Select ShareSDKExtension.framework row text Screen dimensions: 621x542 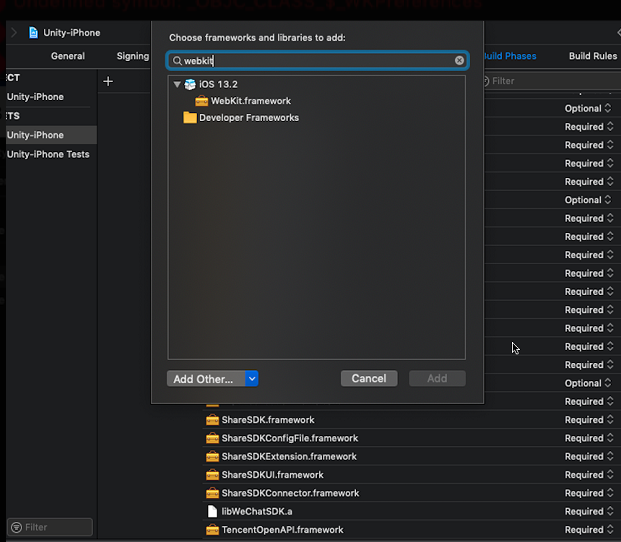(x=289, y=456)
